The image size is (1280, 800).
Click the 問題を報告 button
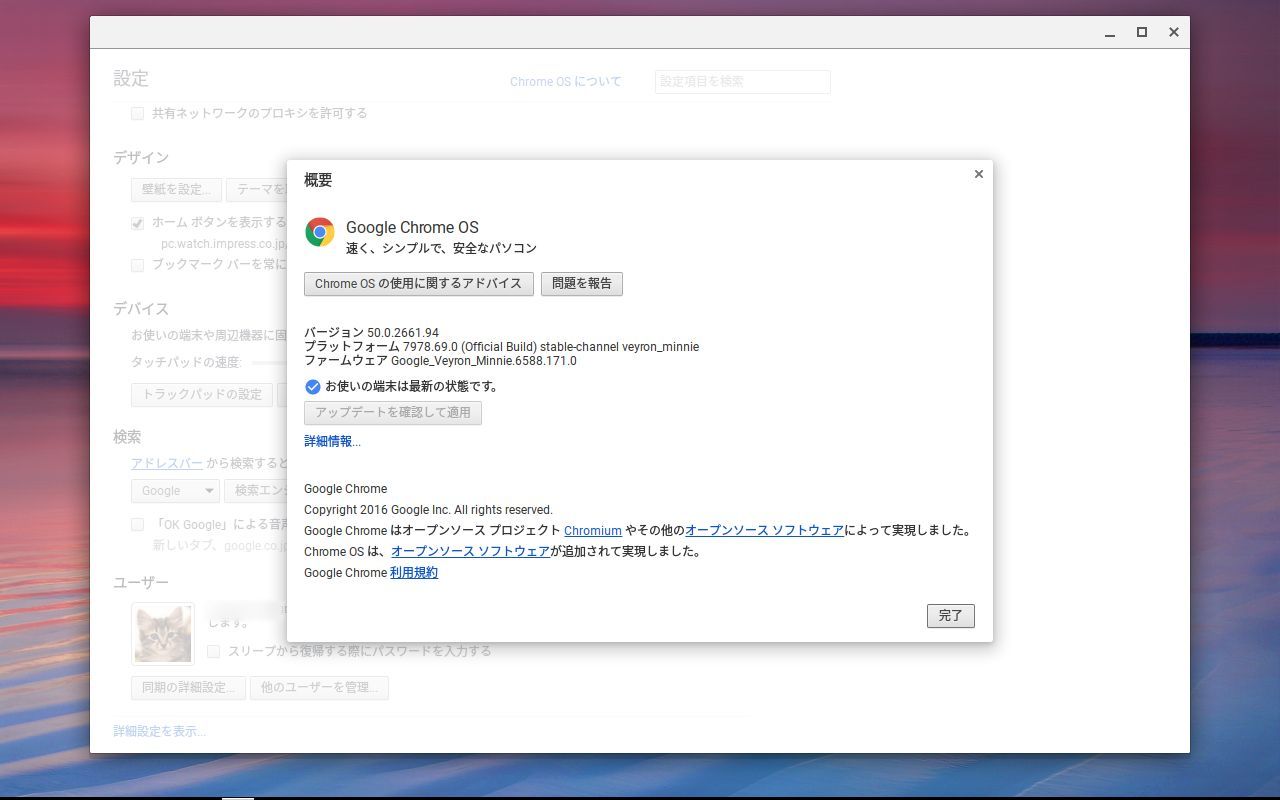582,284
